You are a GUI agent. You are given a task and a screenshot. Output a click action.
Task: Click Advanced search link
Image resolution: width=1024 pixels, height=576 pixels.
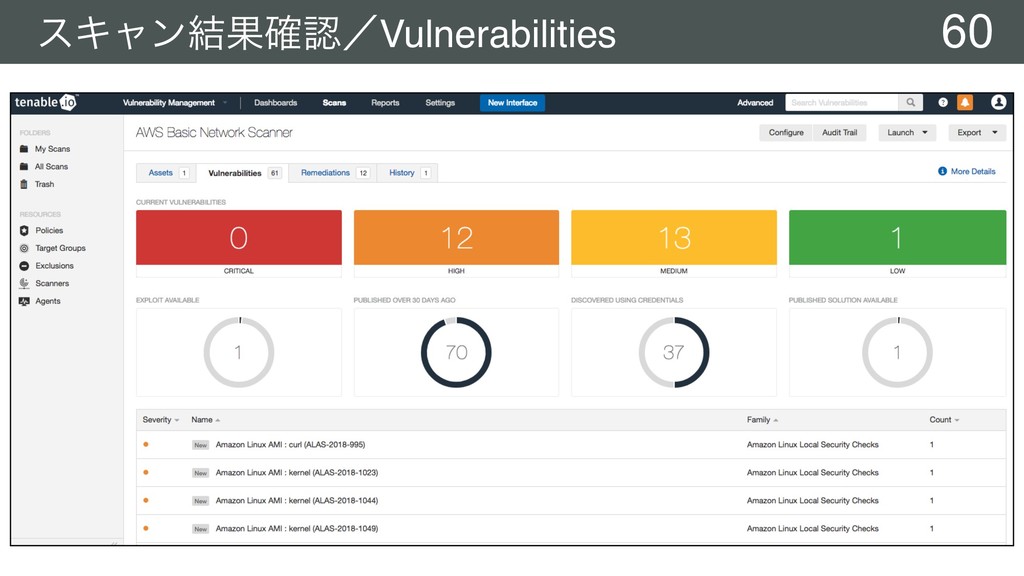[x=755, y=103]
